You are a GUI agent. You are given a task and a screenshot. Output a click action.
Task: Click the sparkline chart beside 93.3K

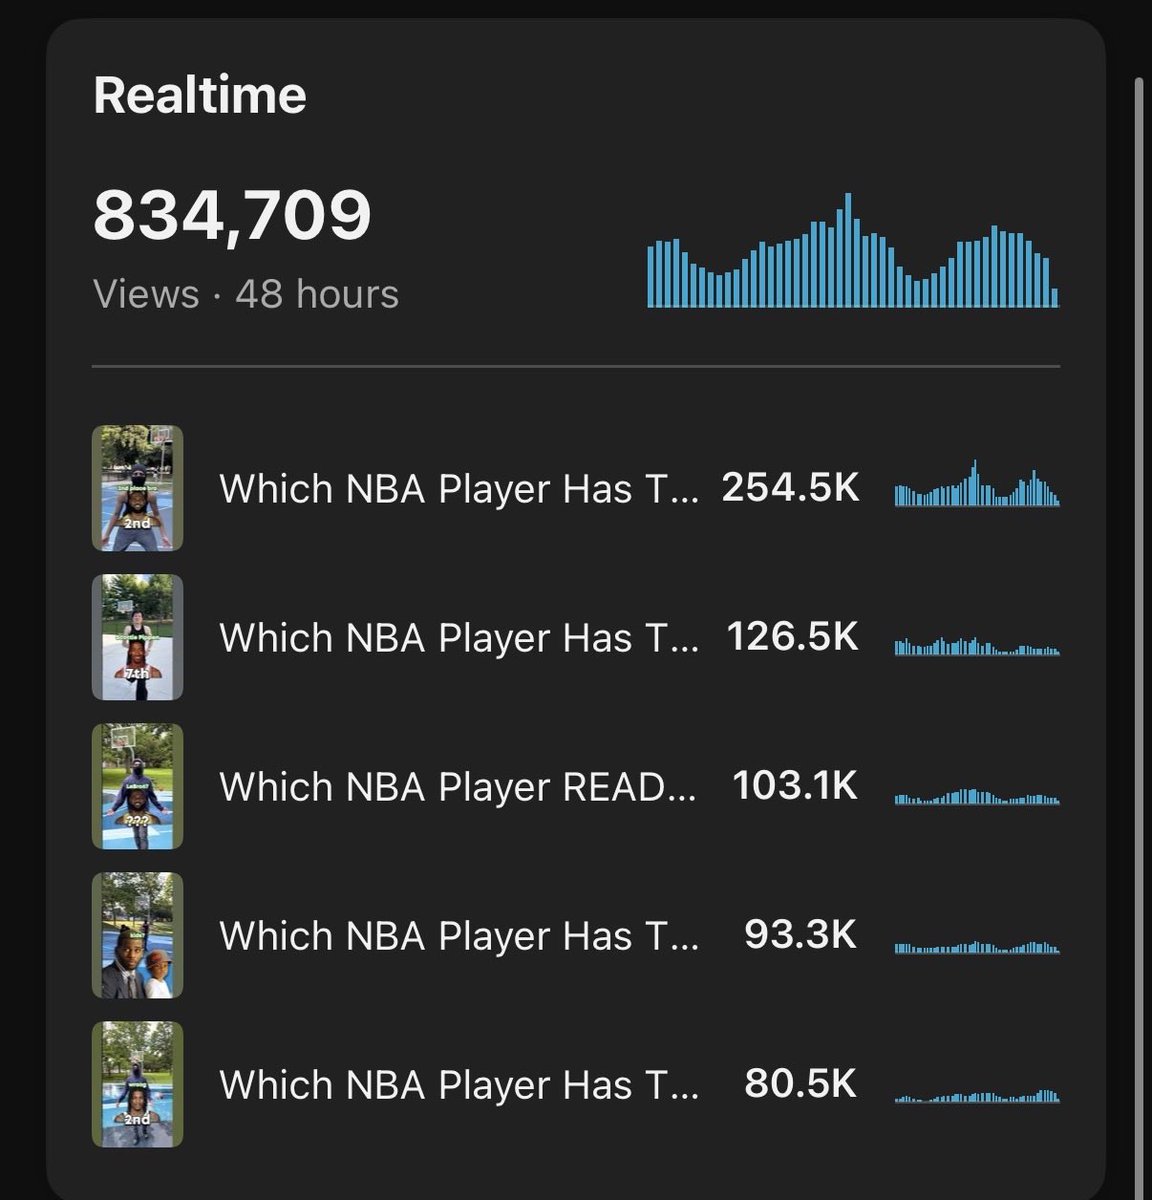point(977,947)
